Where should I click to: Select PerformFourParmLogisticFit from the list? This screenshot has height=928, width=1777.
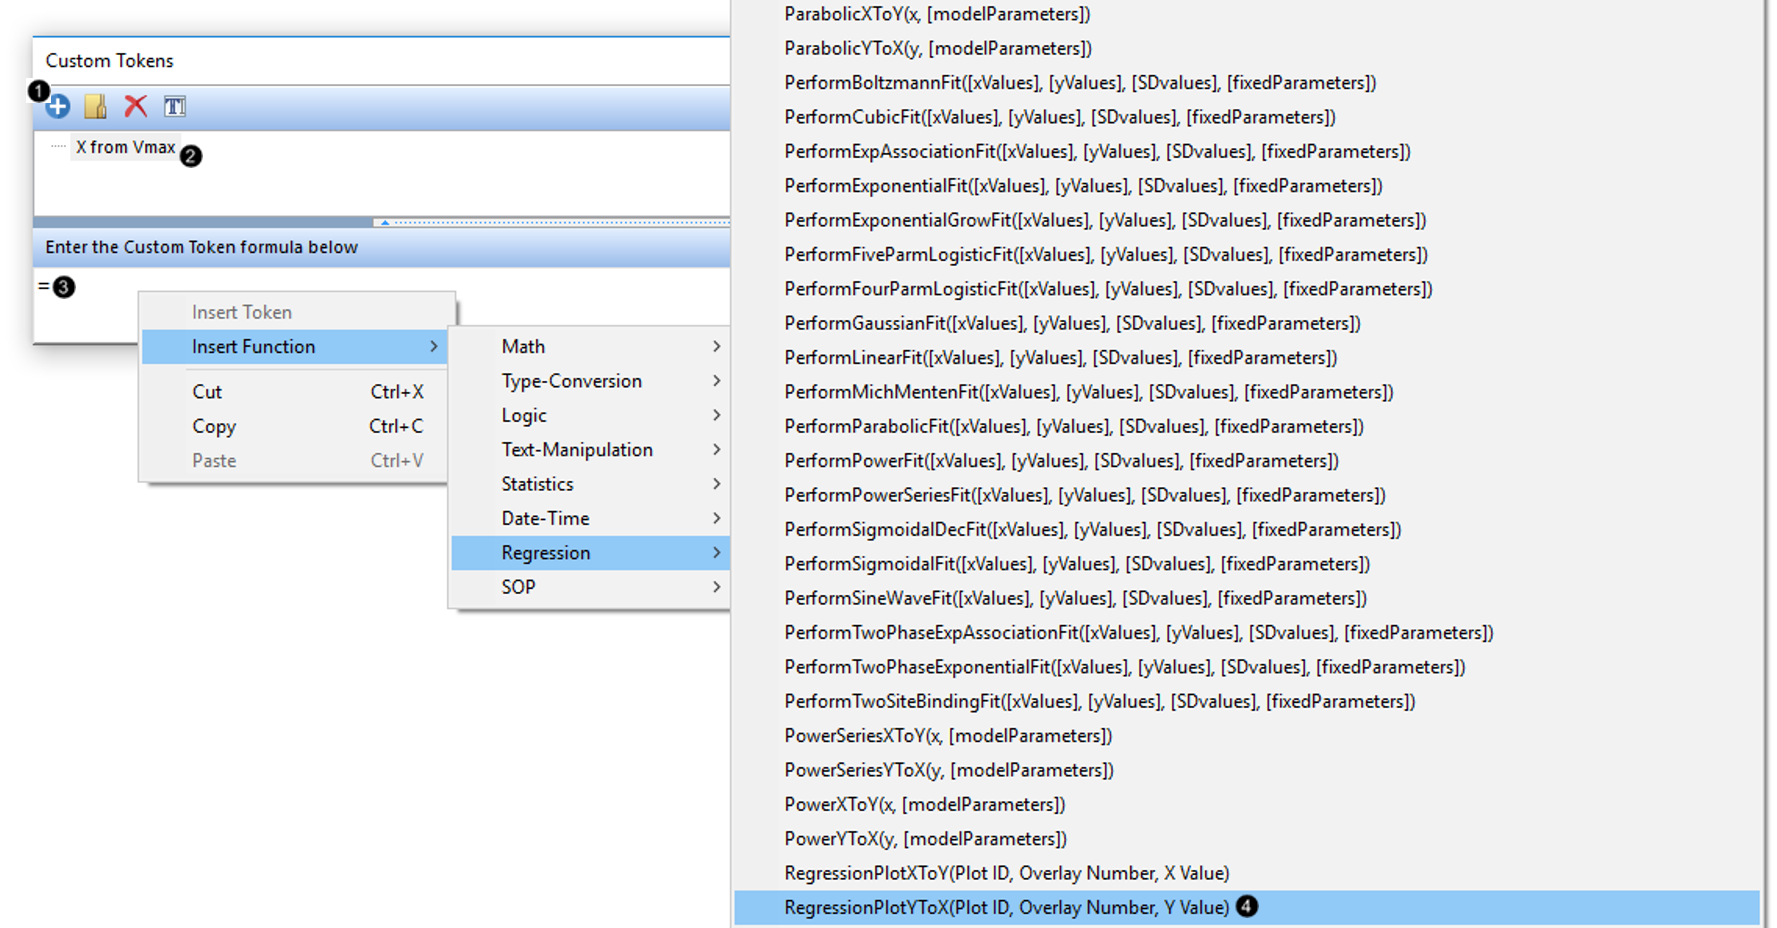point(1108,289)
